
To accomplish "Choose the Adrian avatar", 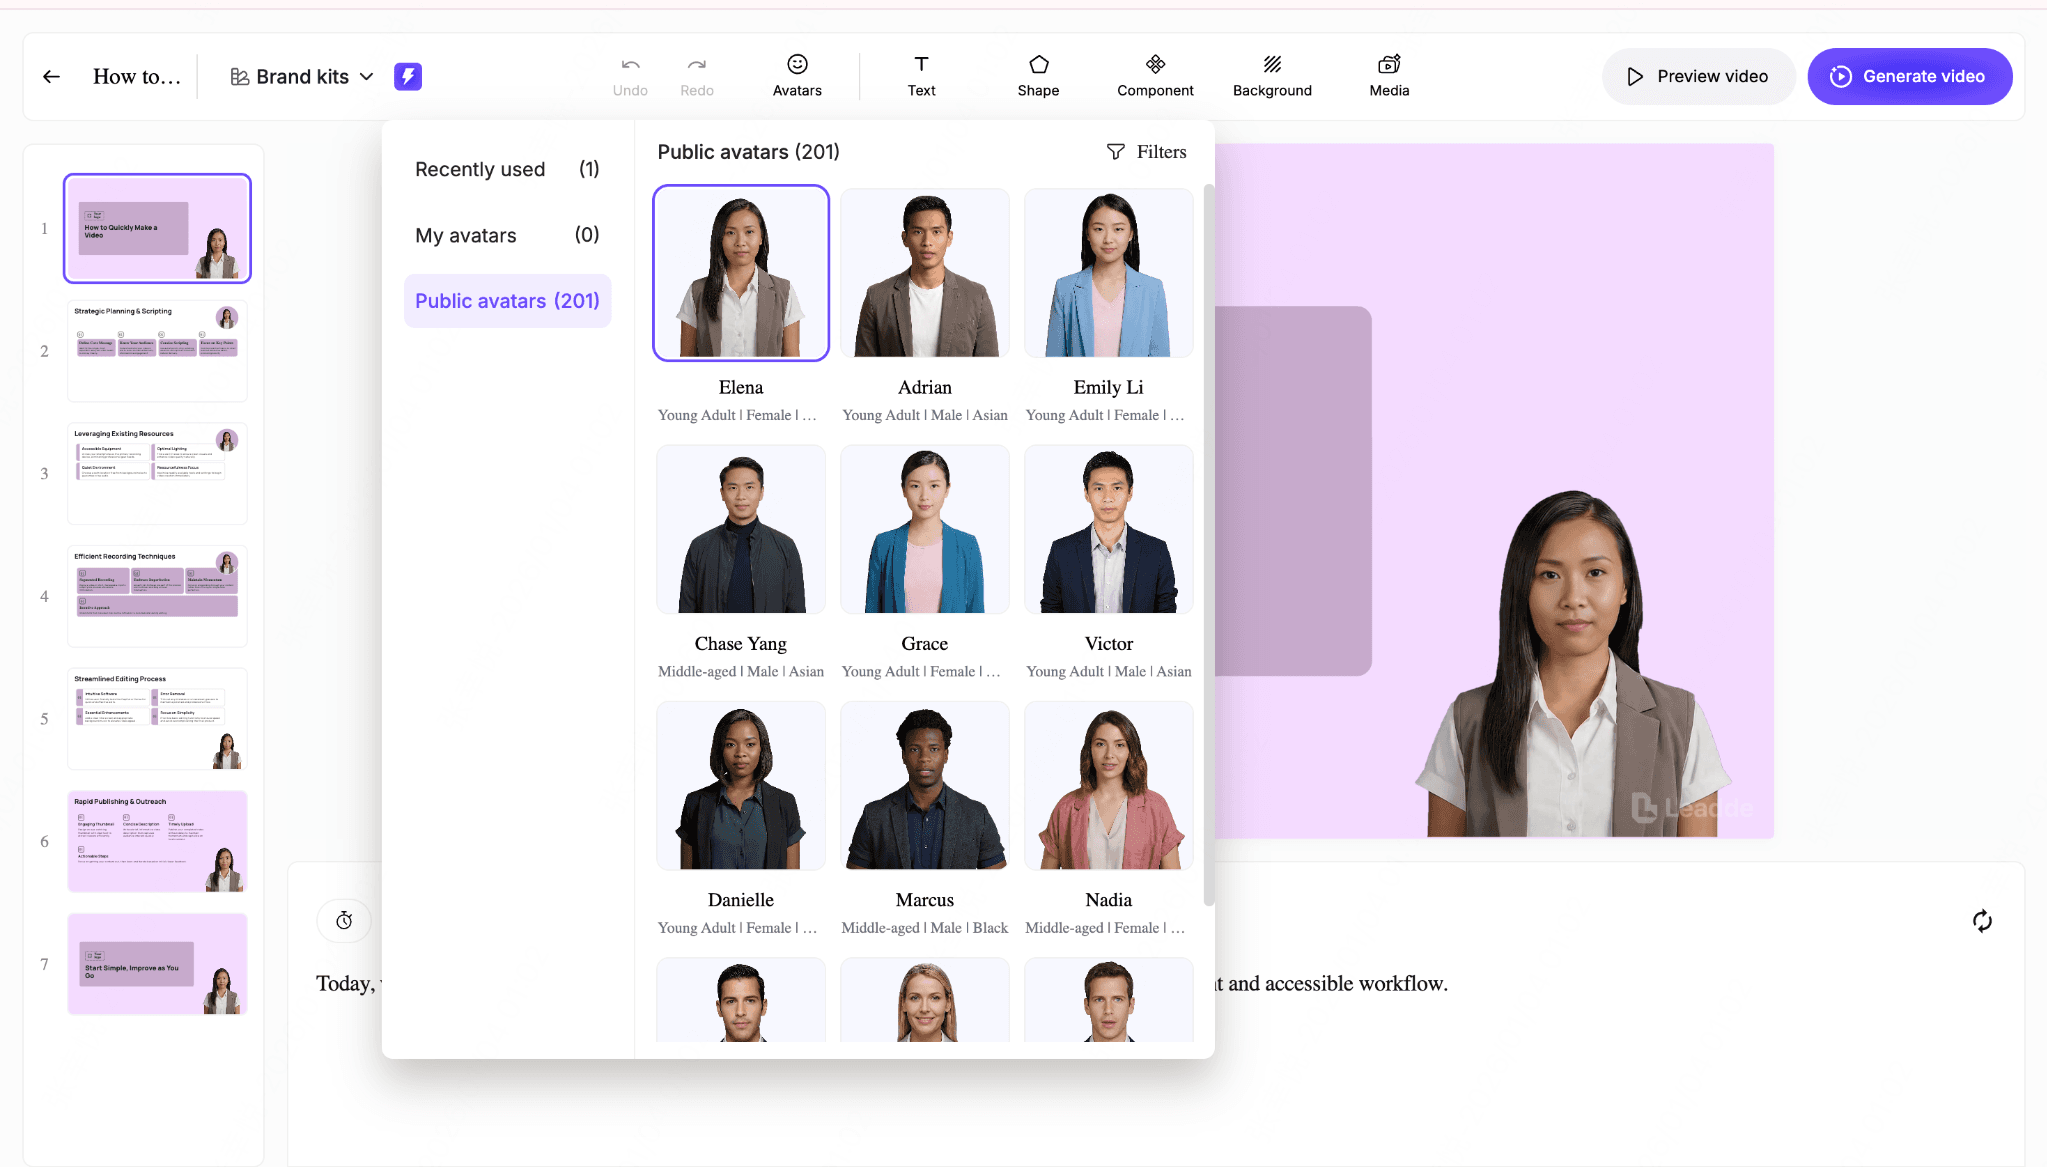I will [x=925, y=274].
